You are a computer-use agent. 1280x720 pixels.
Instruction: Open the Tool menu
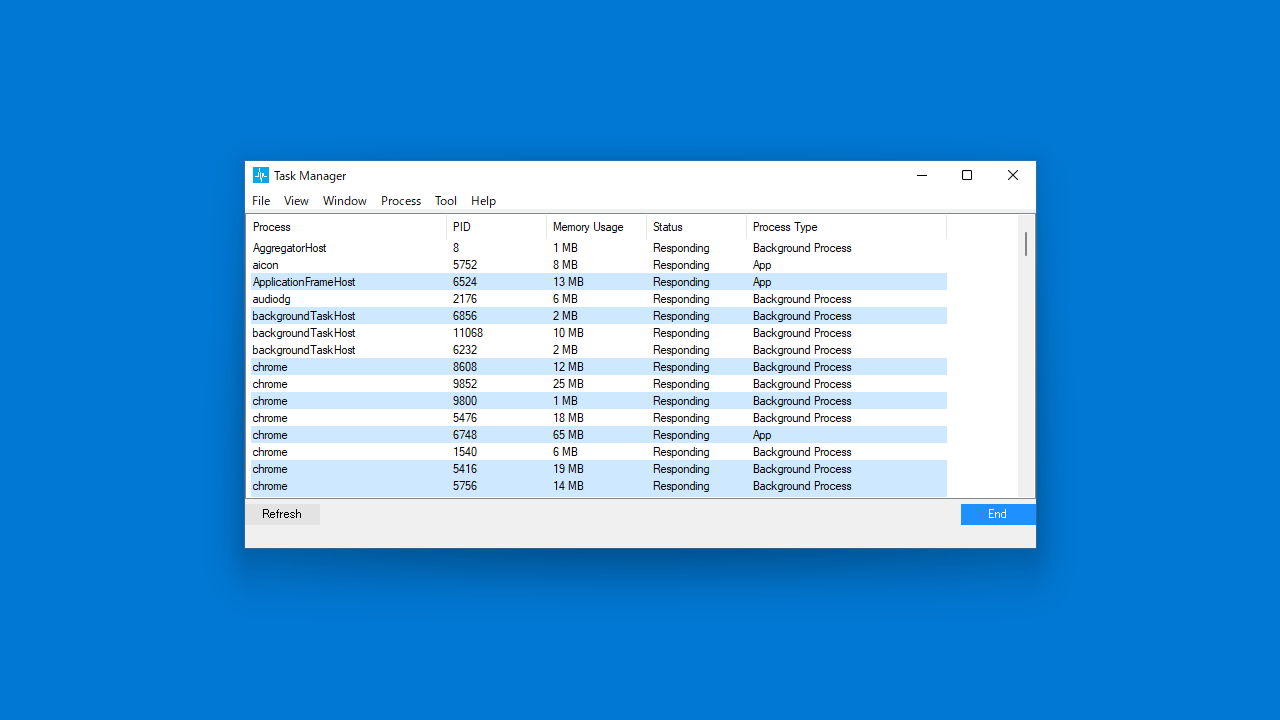point(446,201)
